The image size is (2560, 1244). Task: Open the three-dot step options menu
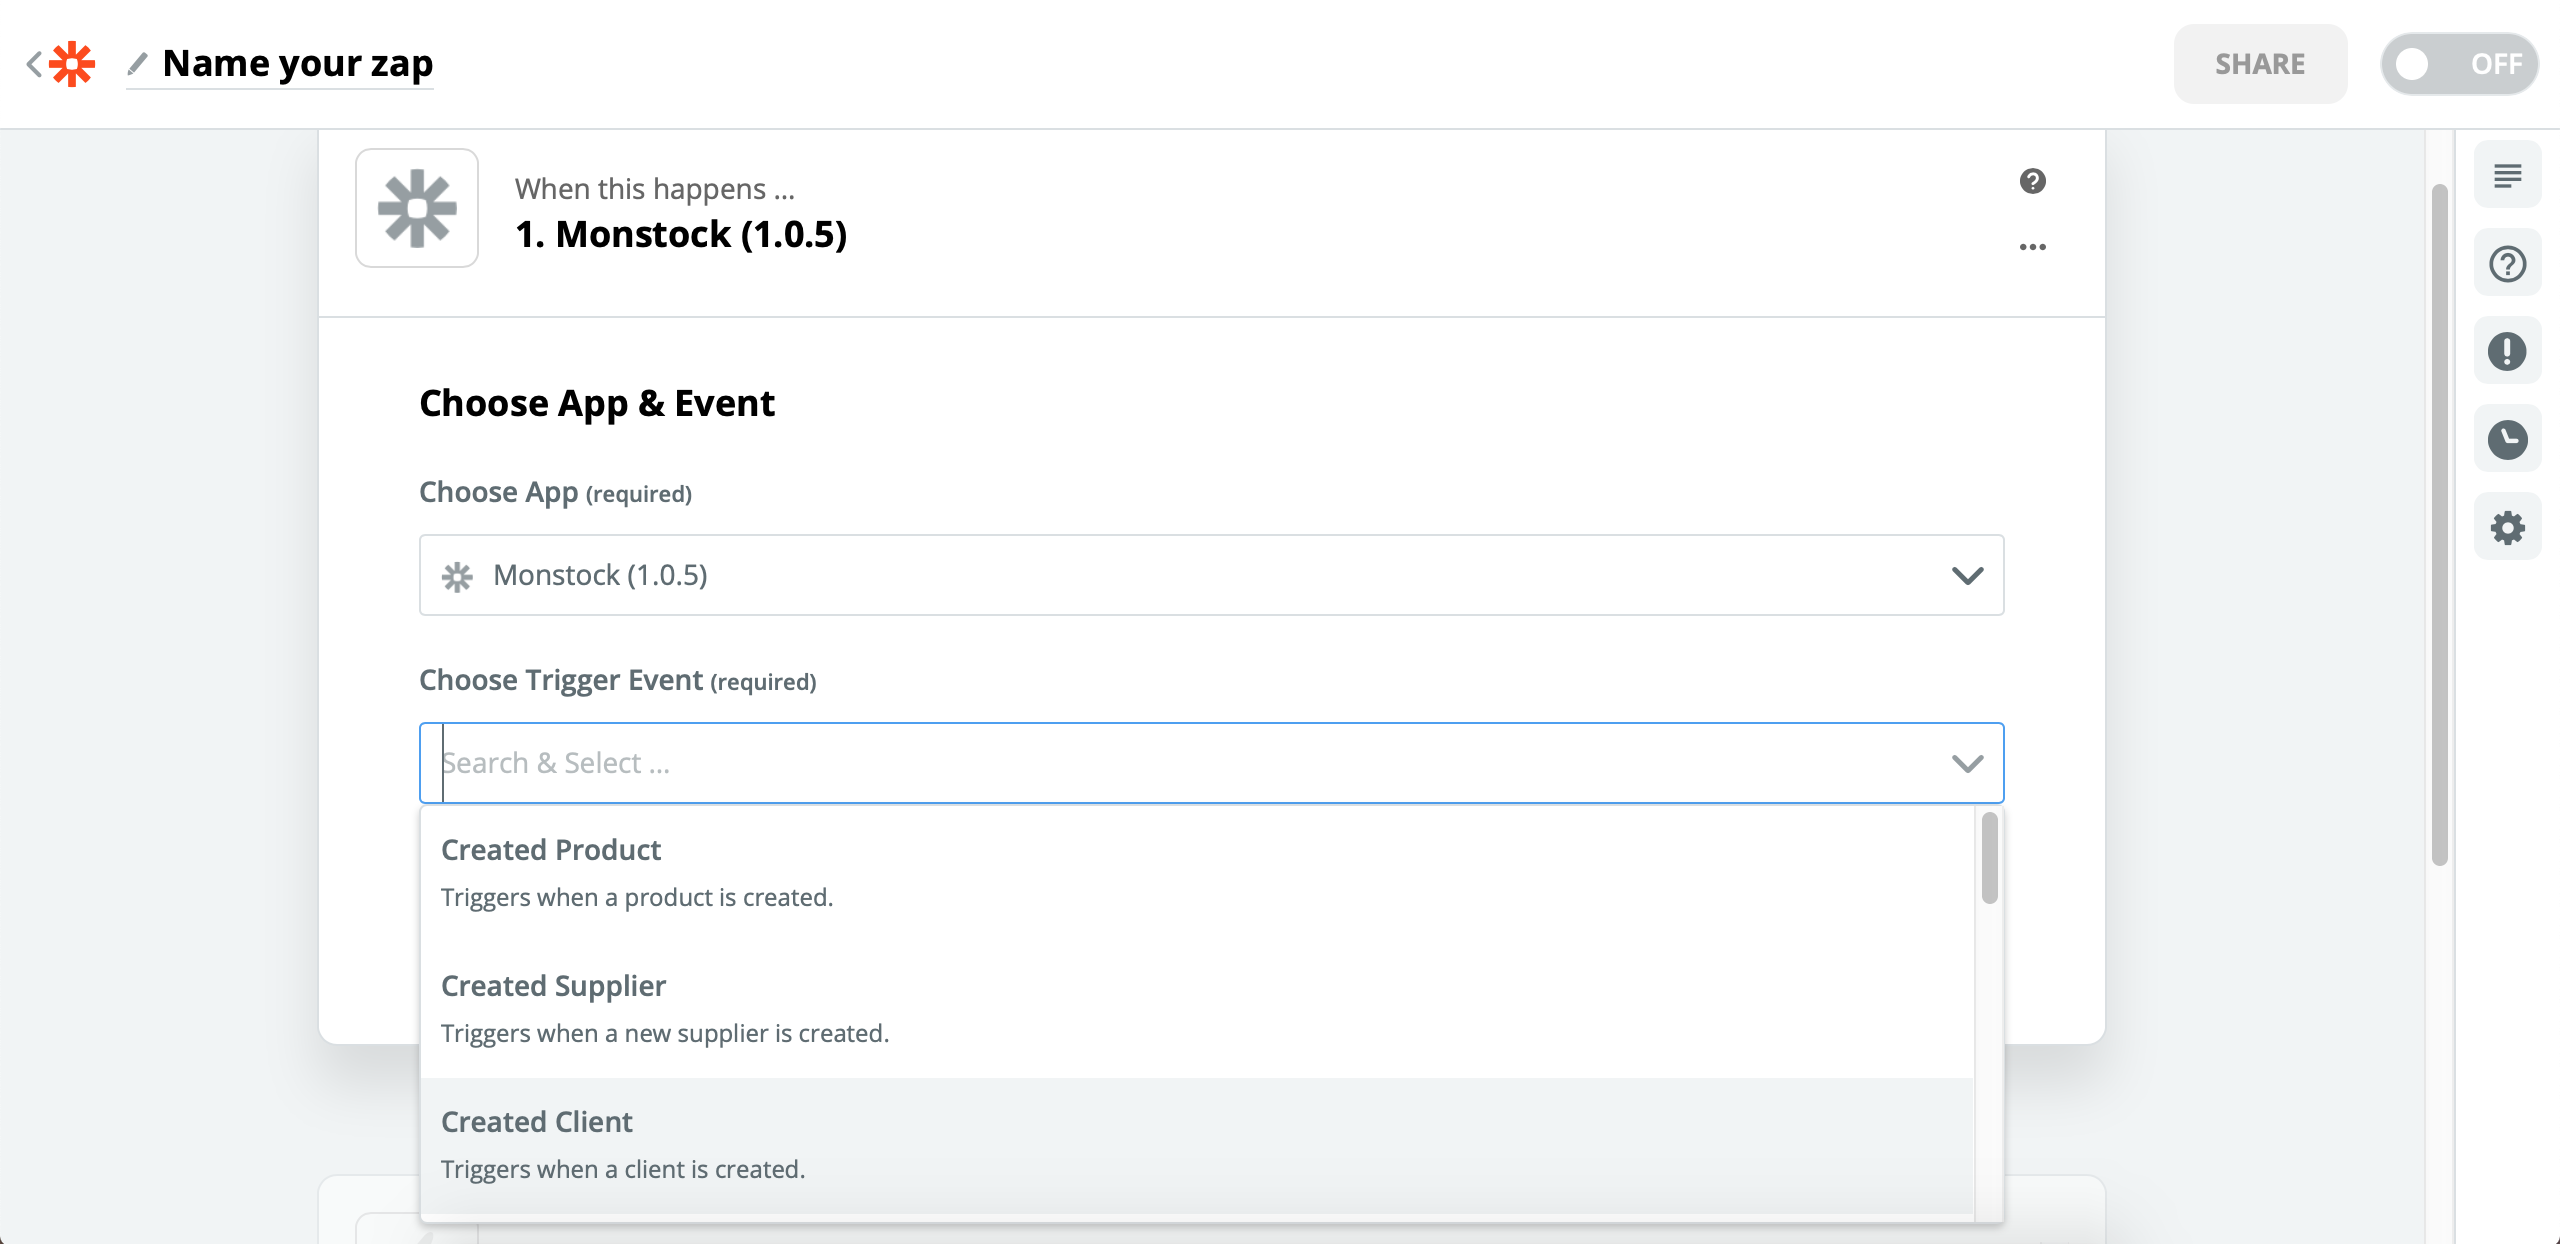(x=2032, y=247)
